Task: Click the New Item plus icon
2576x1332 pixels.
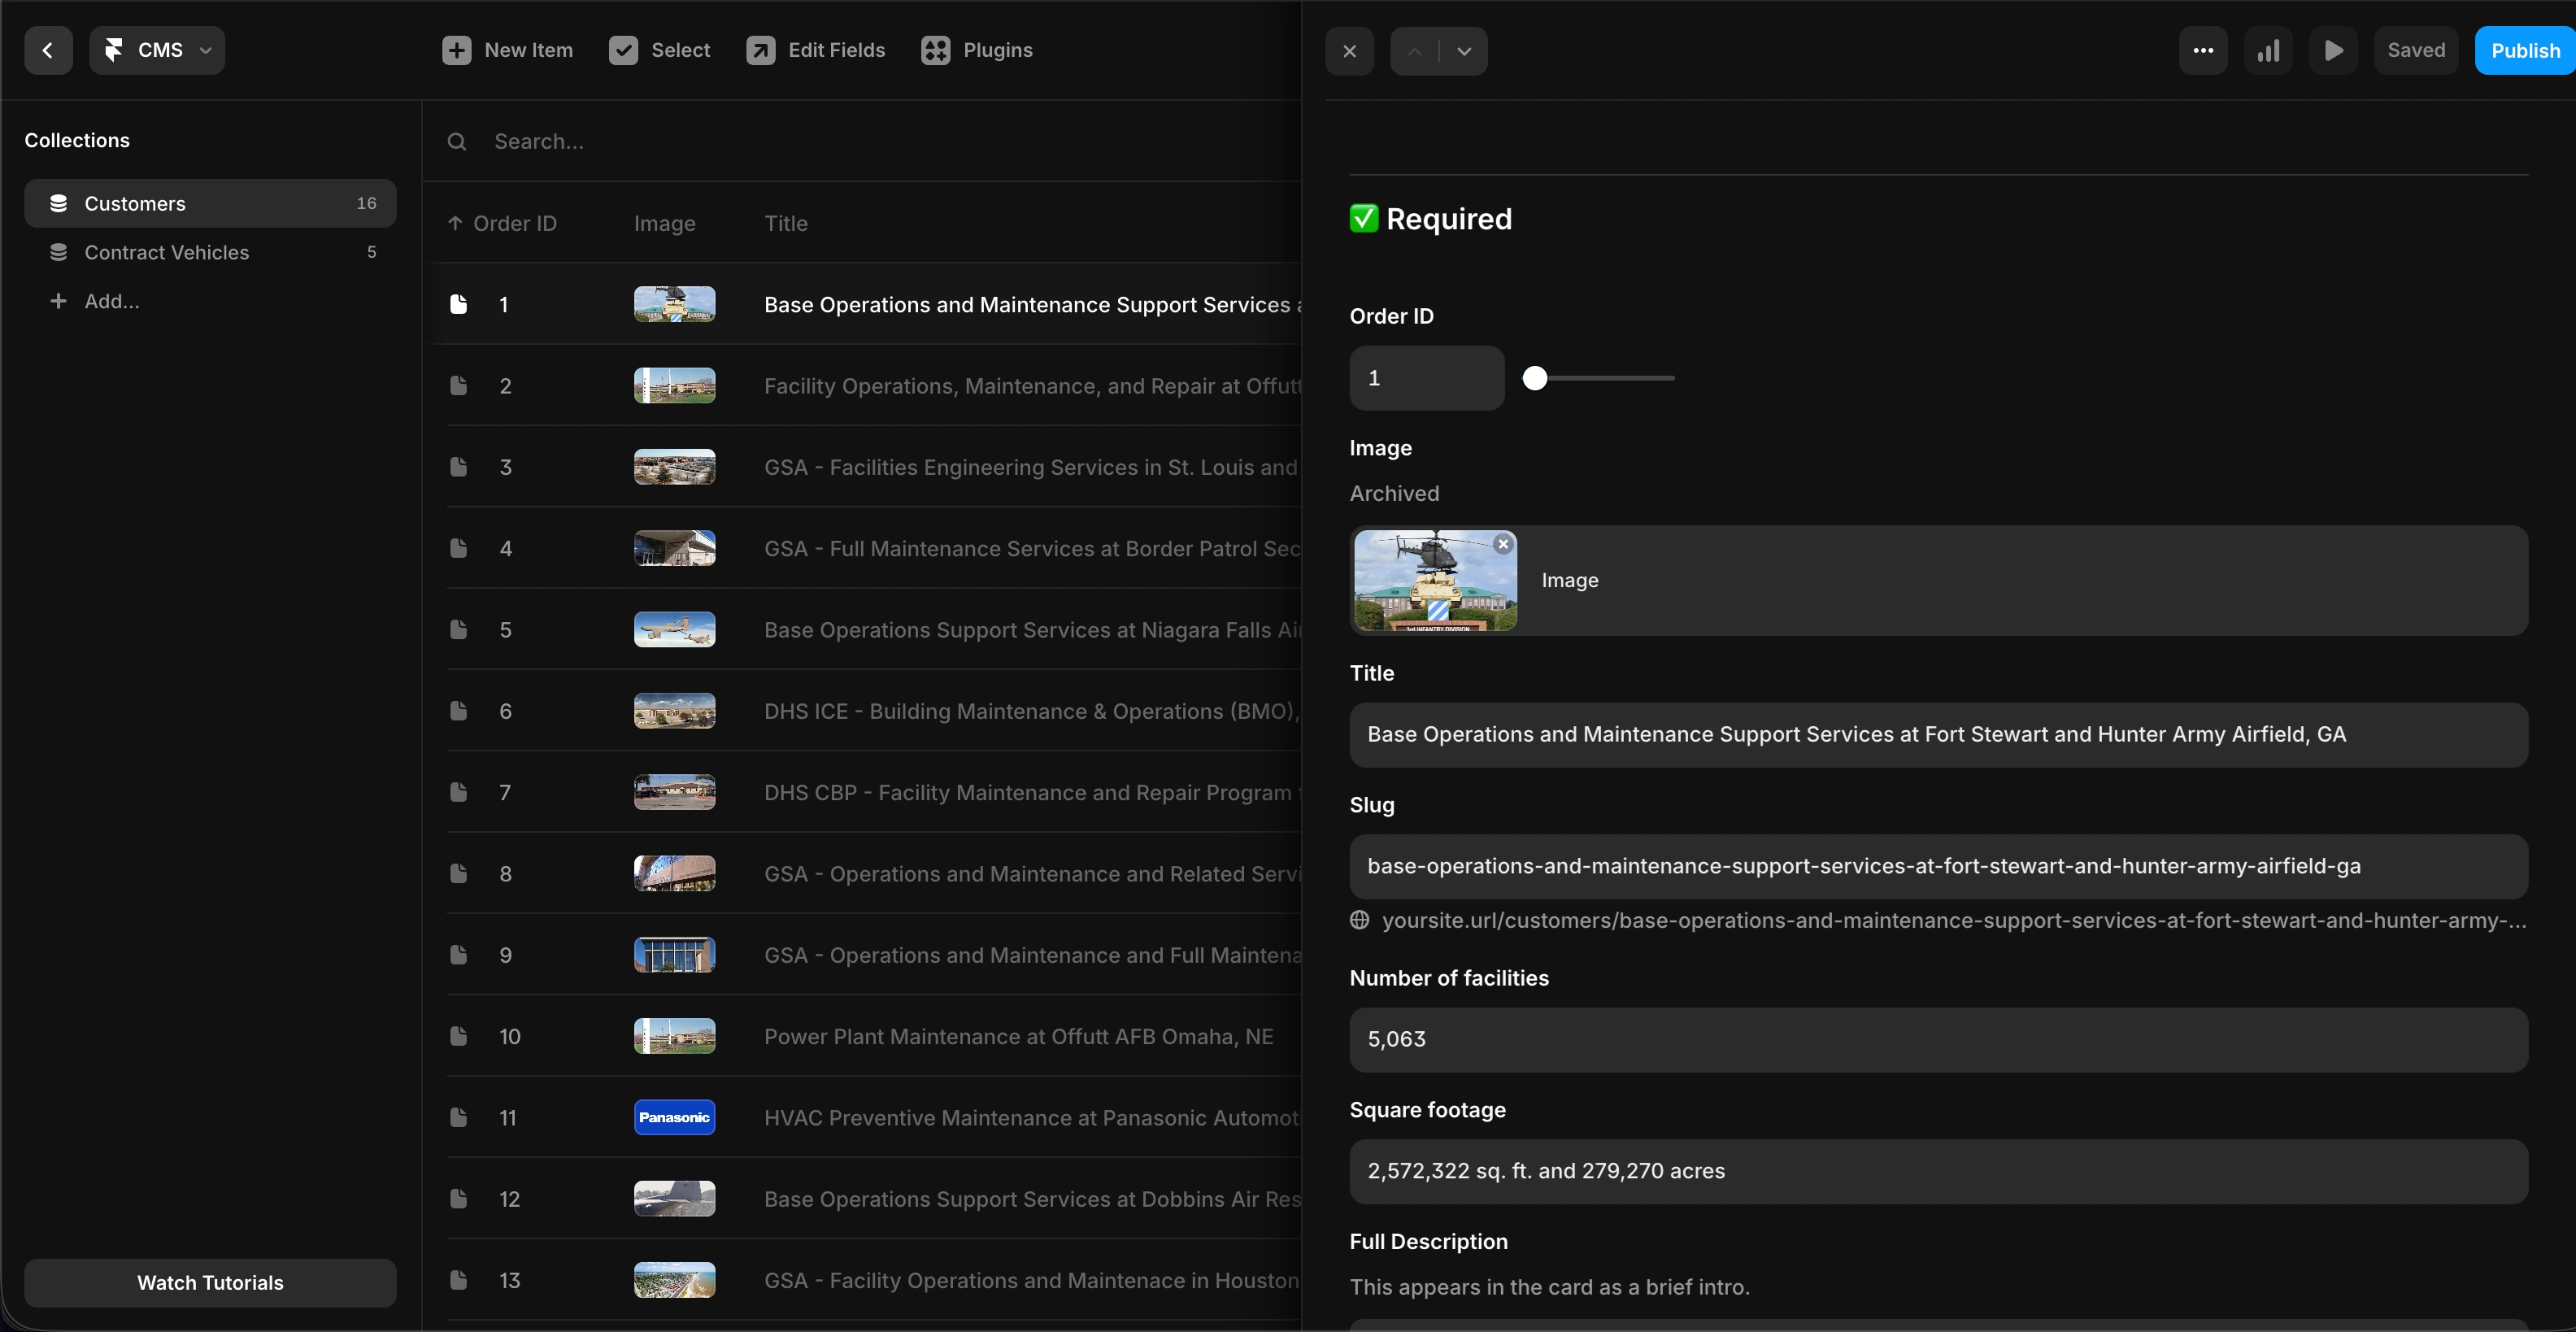Action: 456,50
